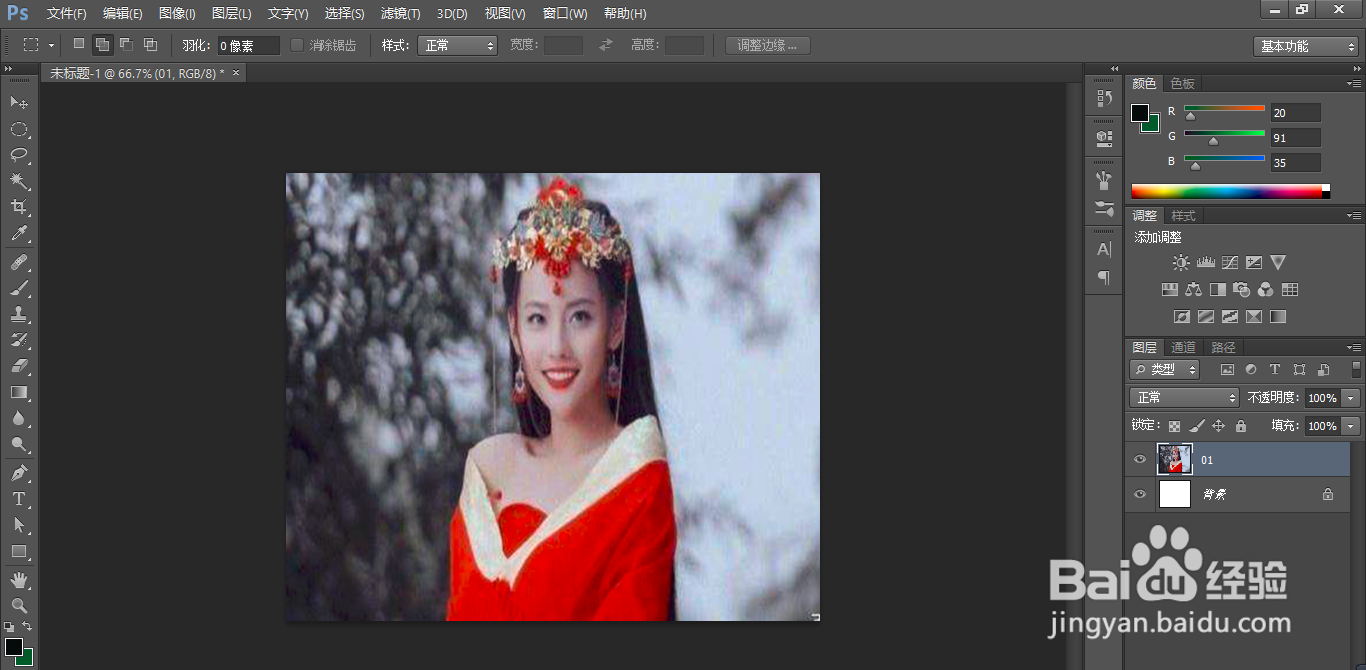The image size is (1366, 670).
Task: Select the Path Selection tool
Action: [19, 524]
